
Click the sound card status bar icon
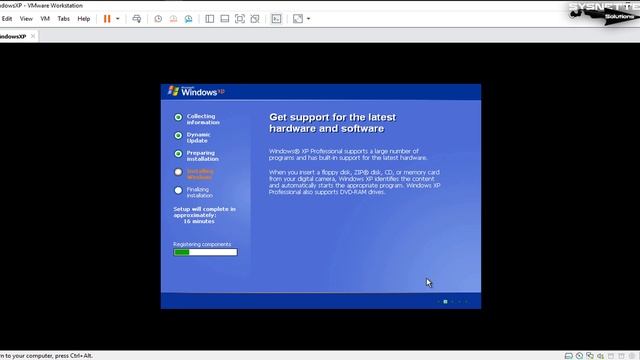click(x=600, y=356)
